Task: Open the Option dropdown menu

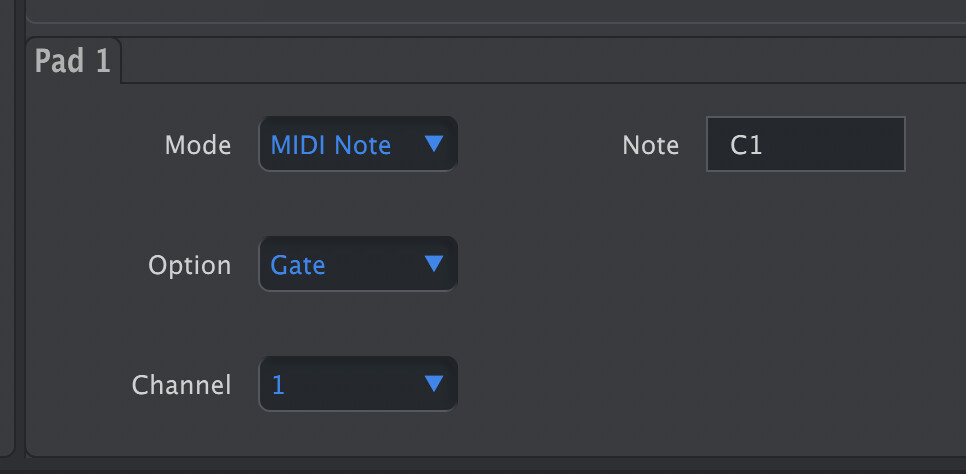Action: [x=357, y=265]
